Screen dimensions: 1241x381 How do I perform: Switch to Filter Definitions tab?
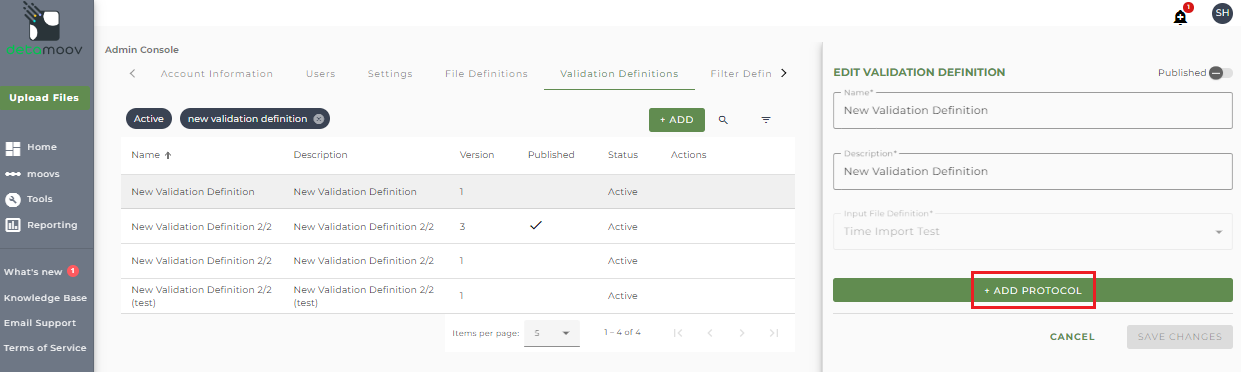(x=741, y=74)
